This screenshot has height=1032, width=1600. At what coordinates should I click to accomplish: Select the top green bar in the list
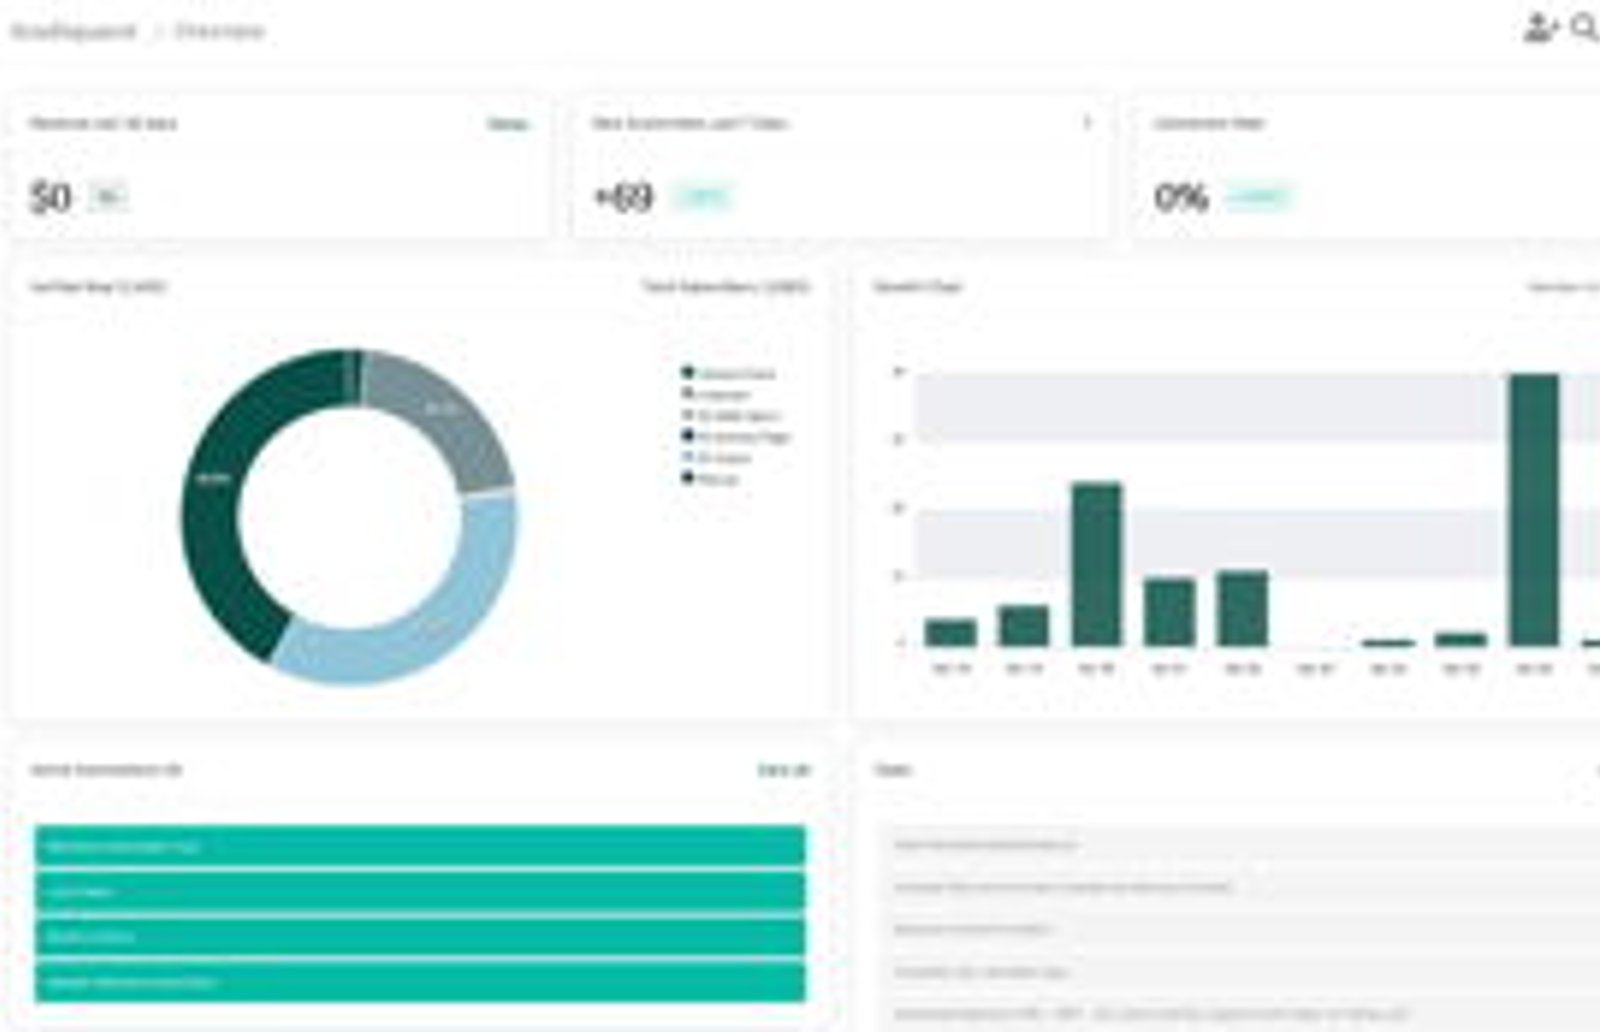(x=420, y=846)
